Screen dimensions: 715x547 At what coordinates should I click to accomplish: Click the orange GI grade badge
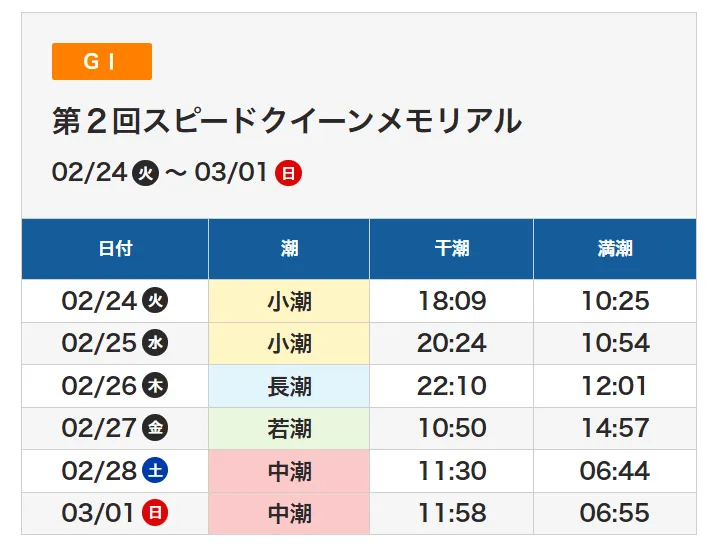(x=101, y=61)
